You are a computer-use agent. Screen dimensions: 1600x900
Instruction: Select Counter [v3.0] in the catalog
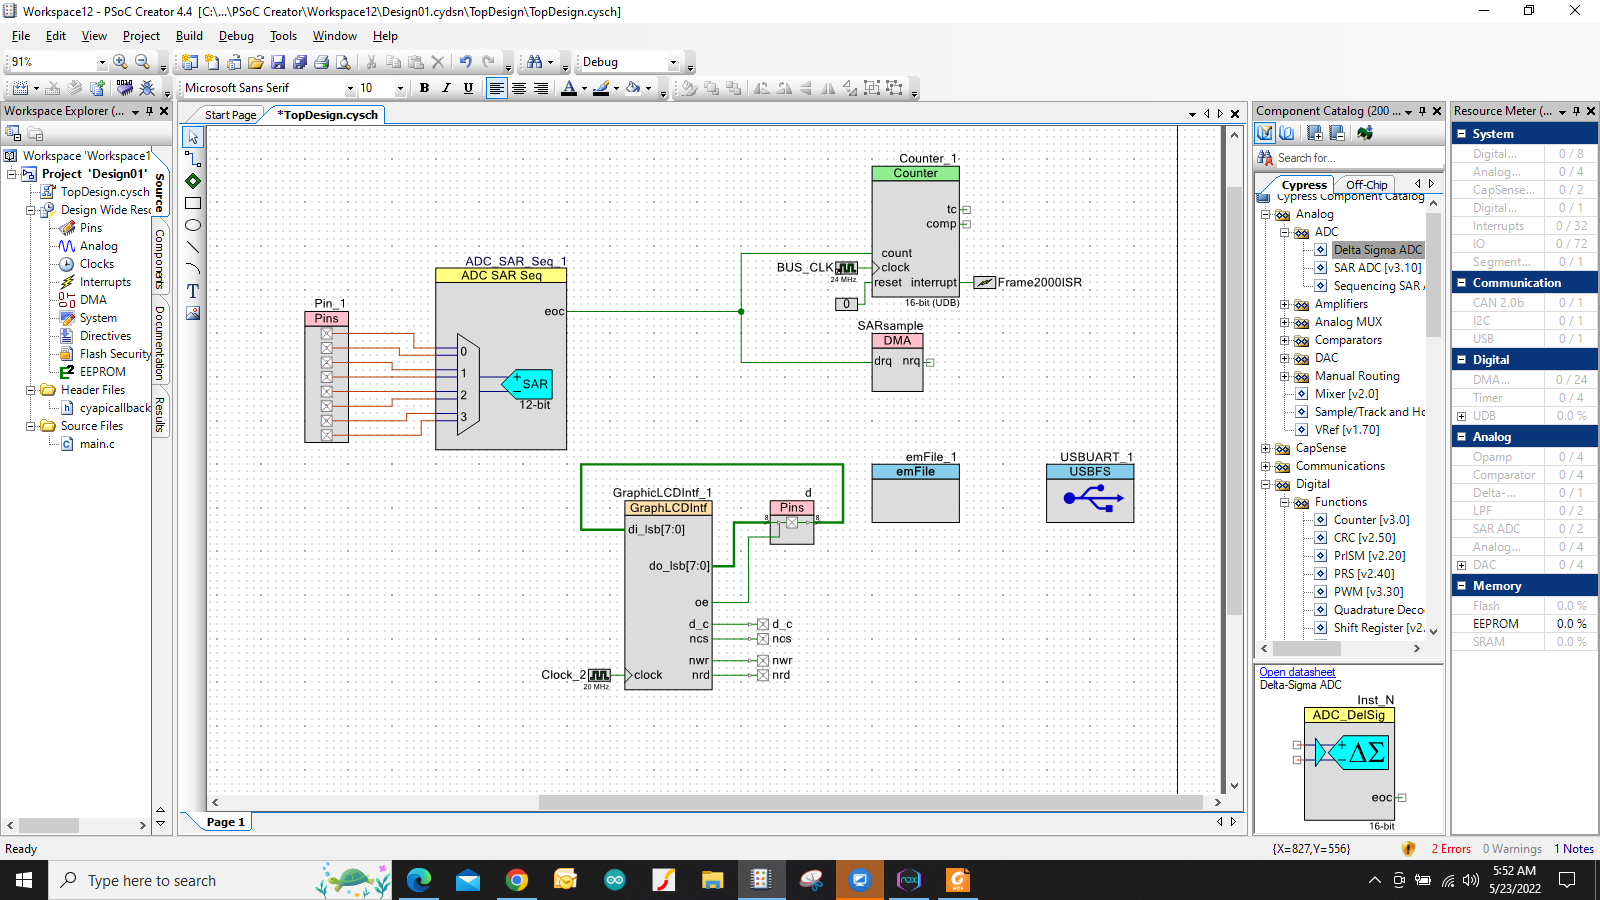point(1371,520)
